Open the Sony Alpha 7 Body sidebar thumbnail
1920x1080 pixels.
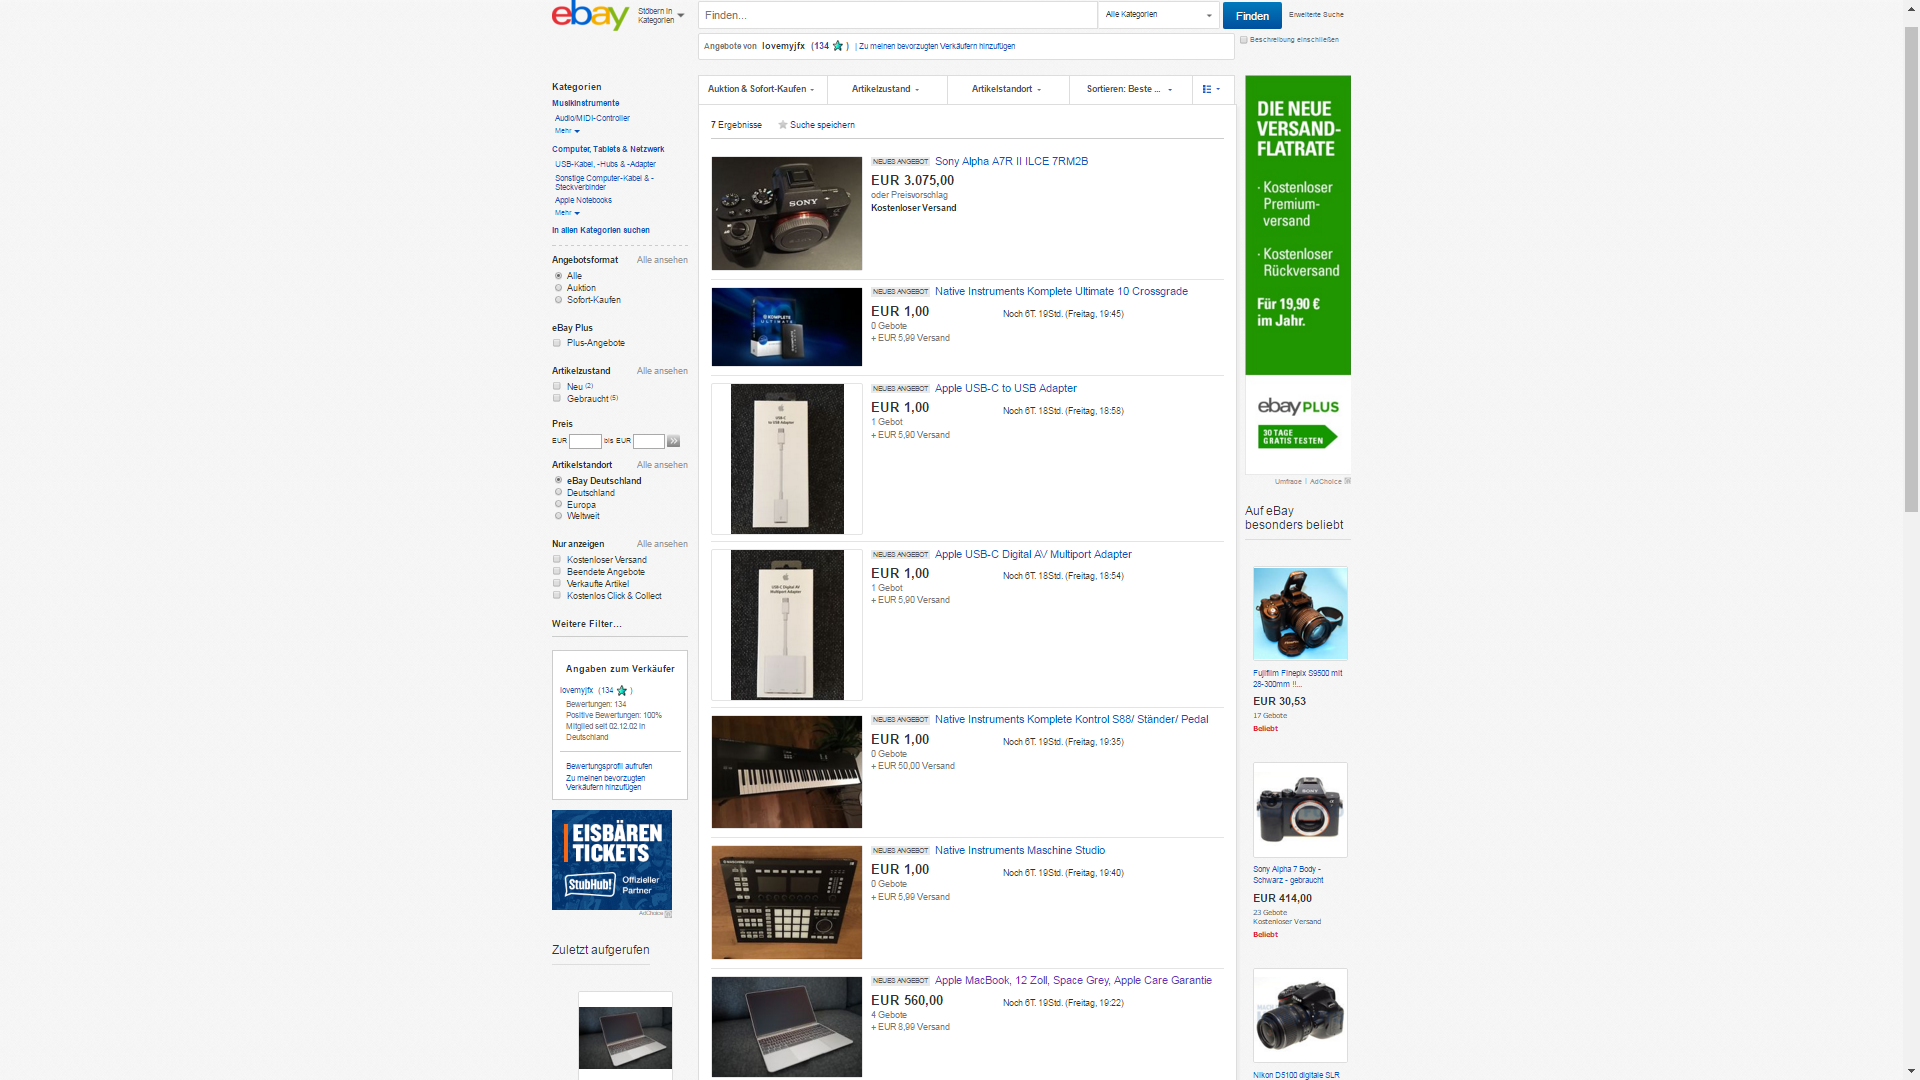(x=1300, y=810)
